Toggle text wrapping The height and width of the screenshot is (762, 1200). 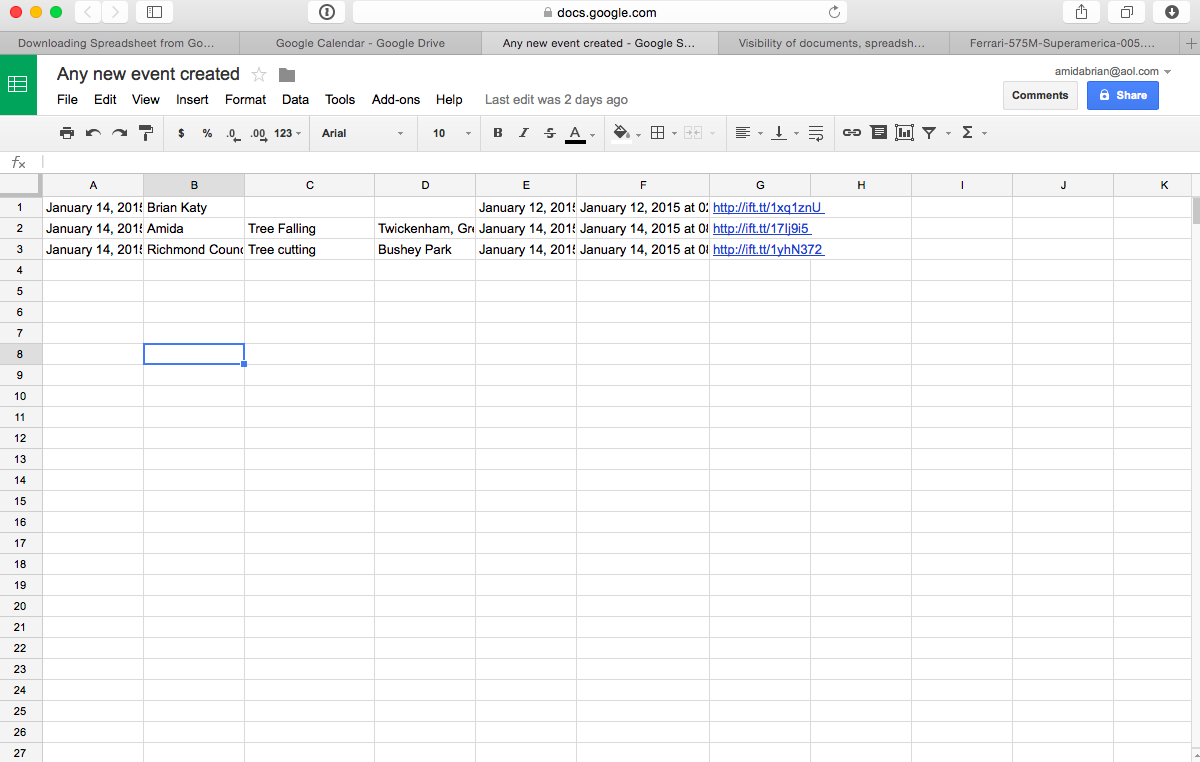click(815, 133)
